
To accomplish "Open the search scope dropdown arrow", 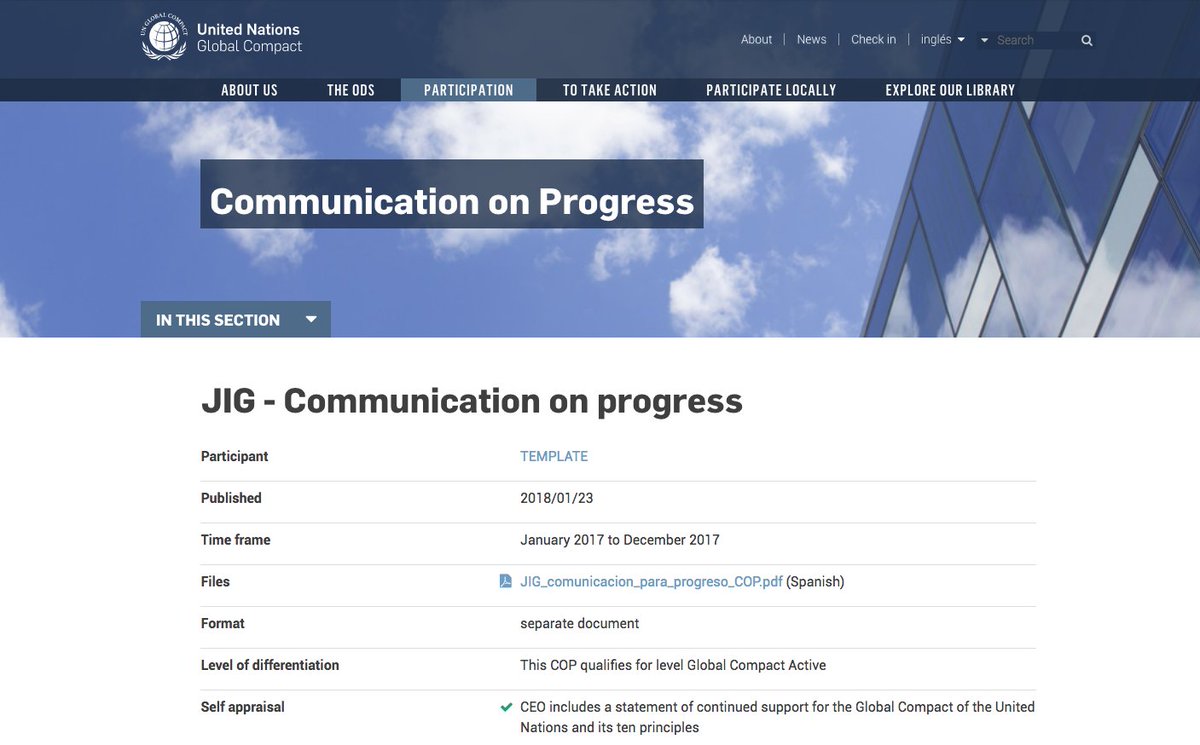I will point(984,41).
